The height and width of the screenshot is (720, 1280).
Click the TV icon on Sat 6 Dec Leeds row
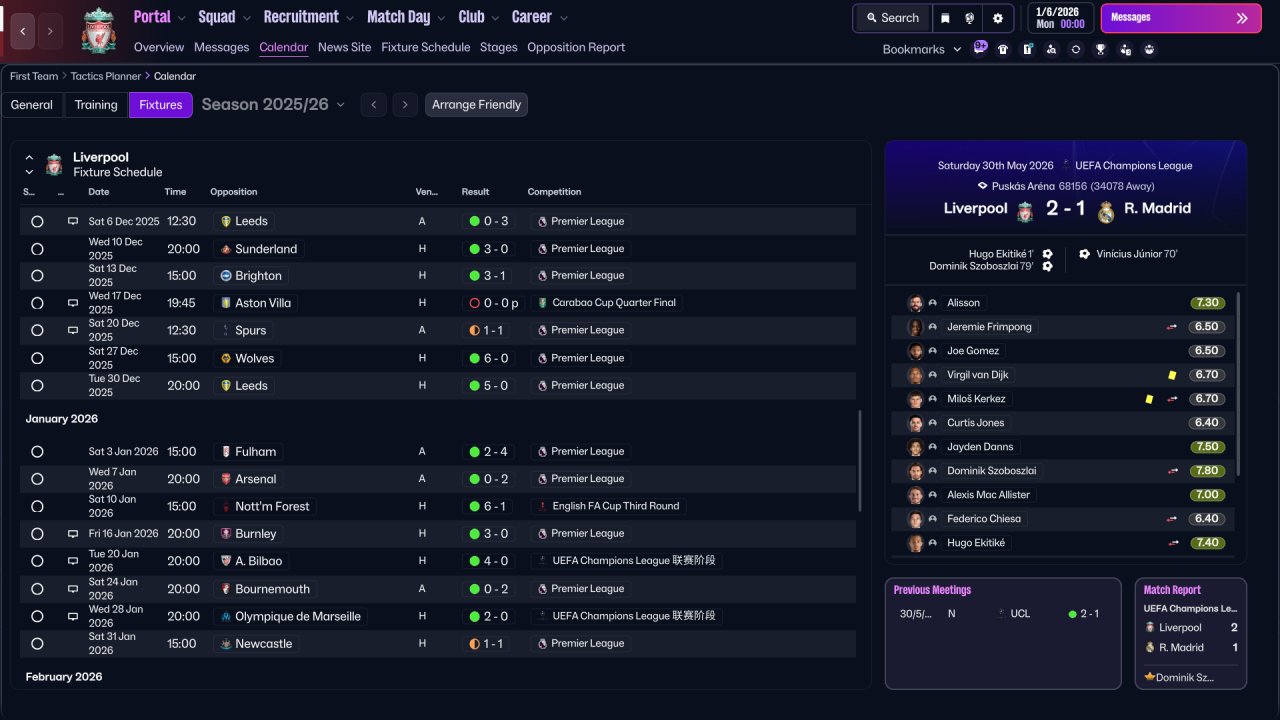[x=73, y=221]
